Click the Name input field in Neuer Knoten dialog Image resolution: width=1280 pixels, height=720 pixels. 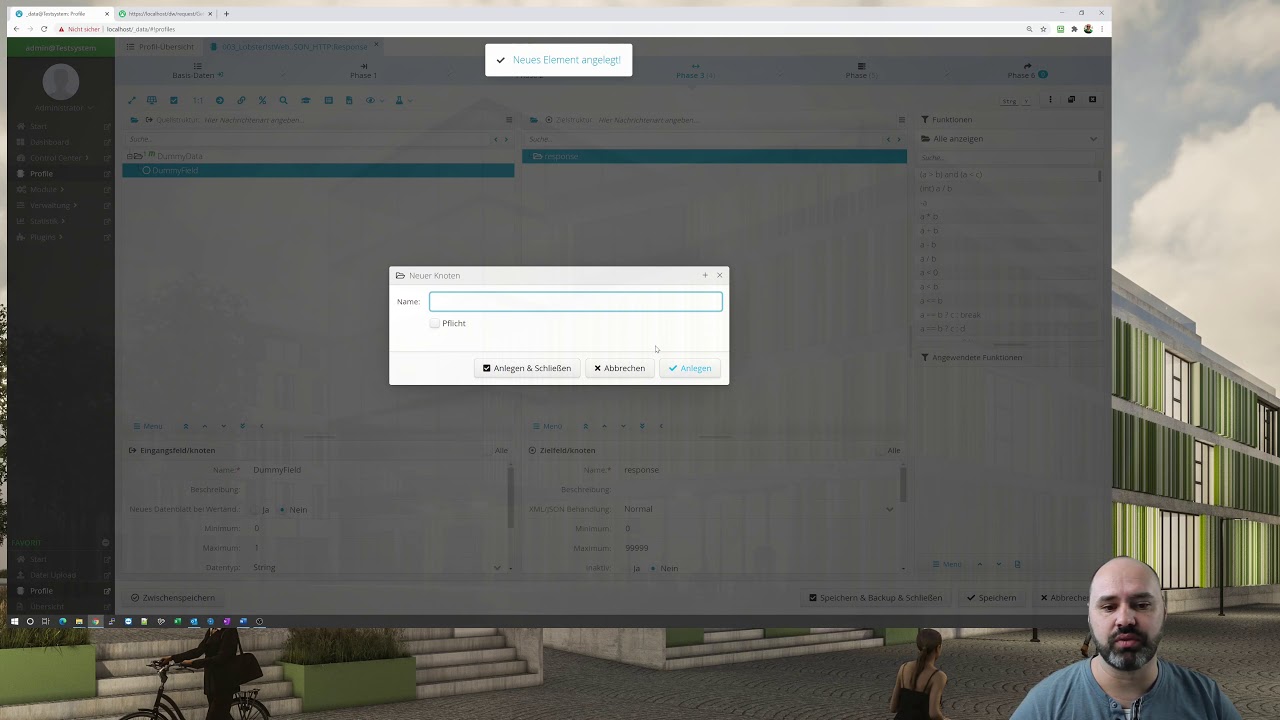pos(575,301)
